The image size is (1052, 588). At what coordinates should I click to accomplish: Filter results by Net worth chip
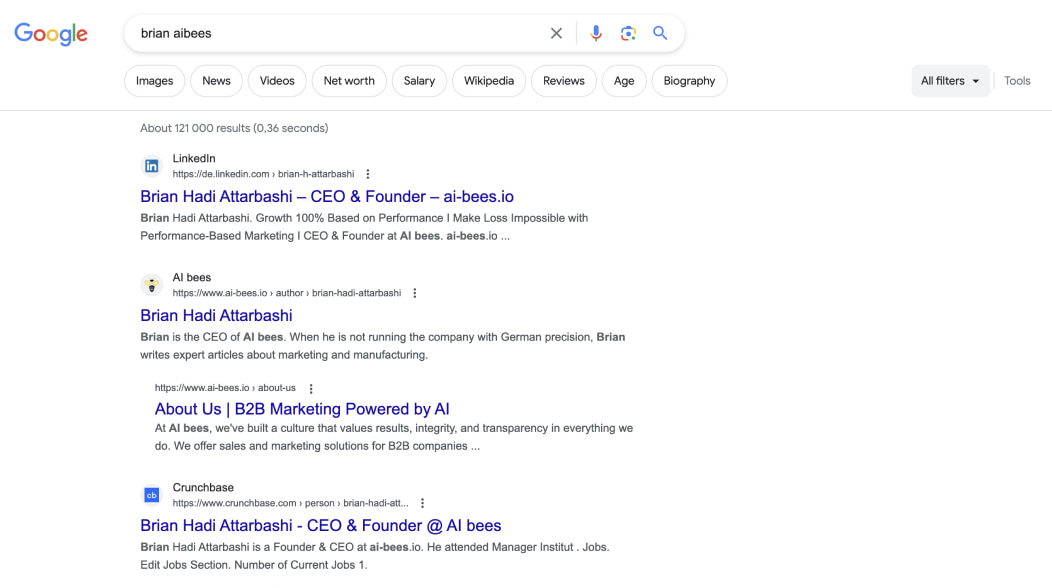point(349,81)
